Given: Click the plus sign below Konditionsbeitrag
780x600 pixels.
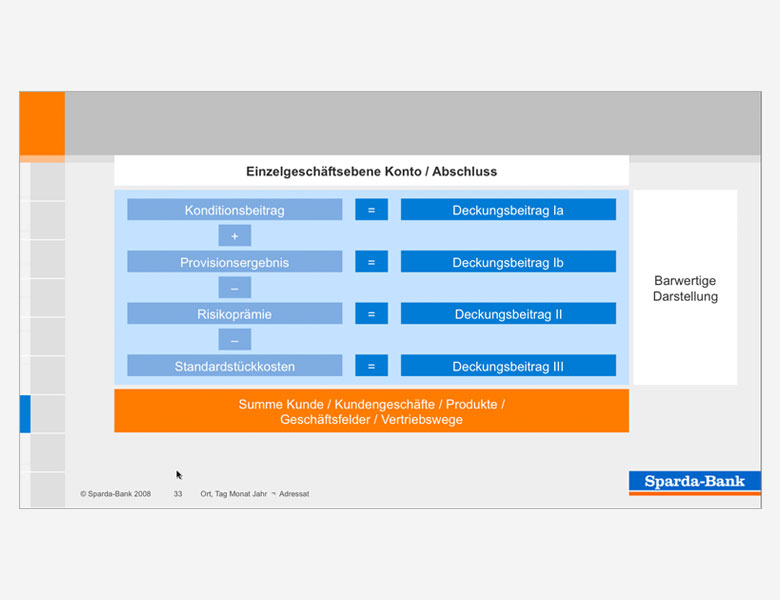Looking at the screenshot, I should [x=235, y=236].
